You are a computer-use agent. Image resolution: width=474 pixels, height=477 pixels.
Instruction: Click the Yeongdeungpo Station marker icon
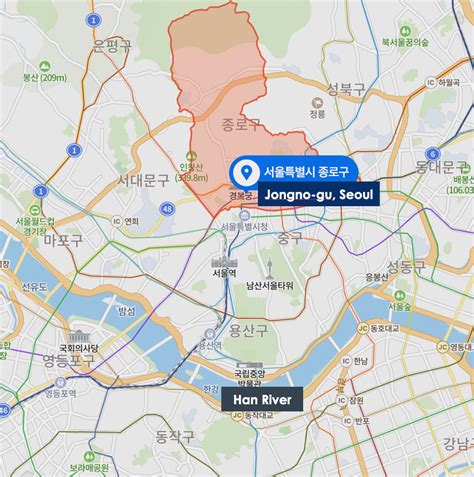click(x=60, y=382)
